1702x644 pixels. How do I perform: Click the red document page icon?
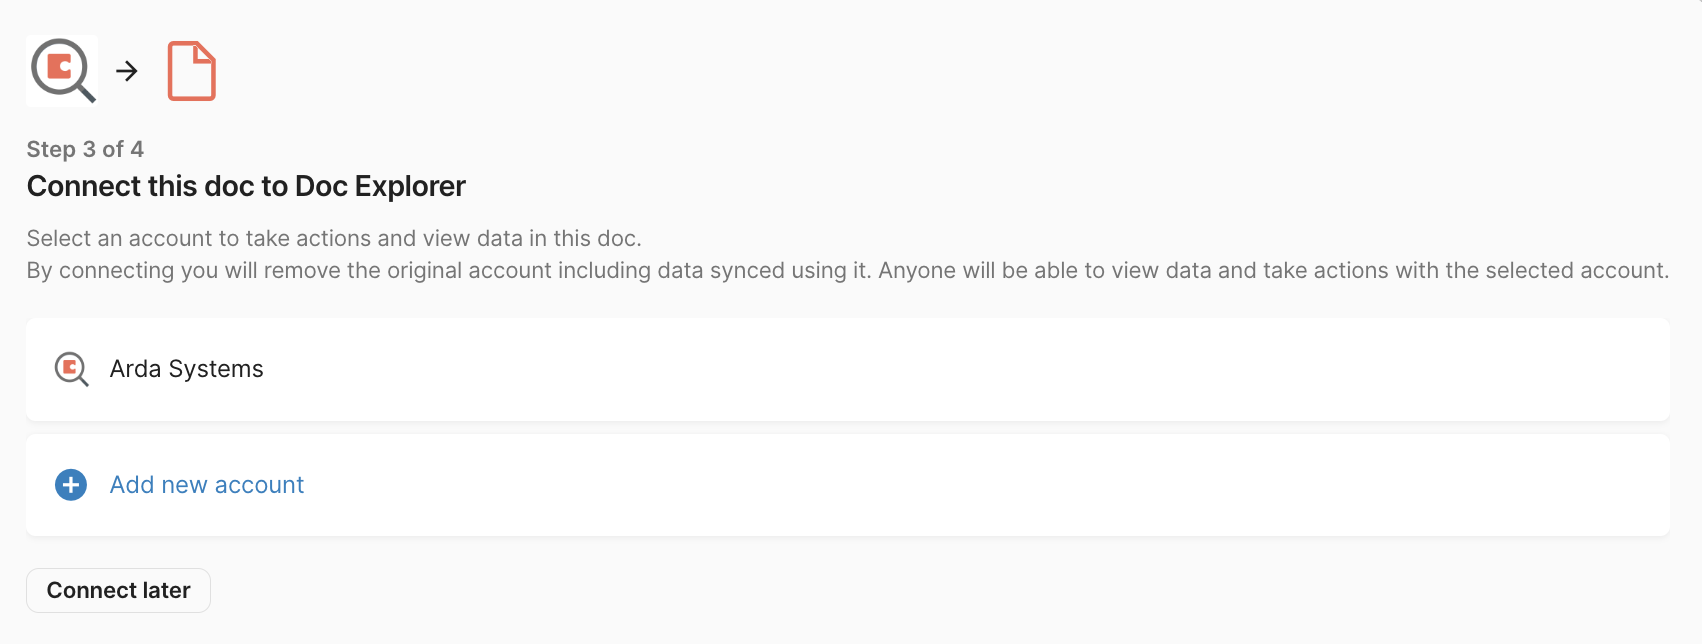point(191,71)
